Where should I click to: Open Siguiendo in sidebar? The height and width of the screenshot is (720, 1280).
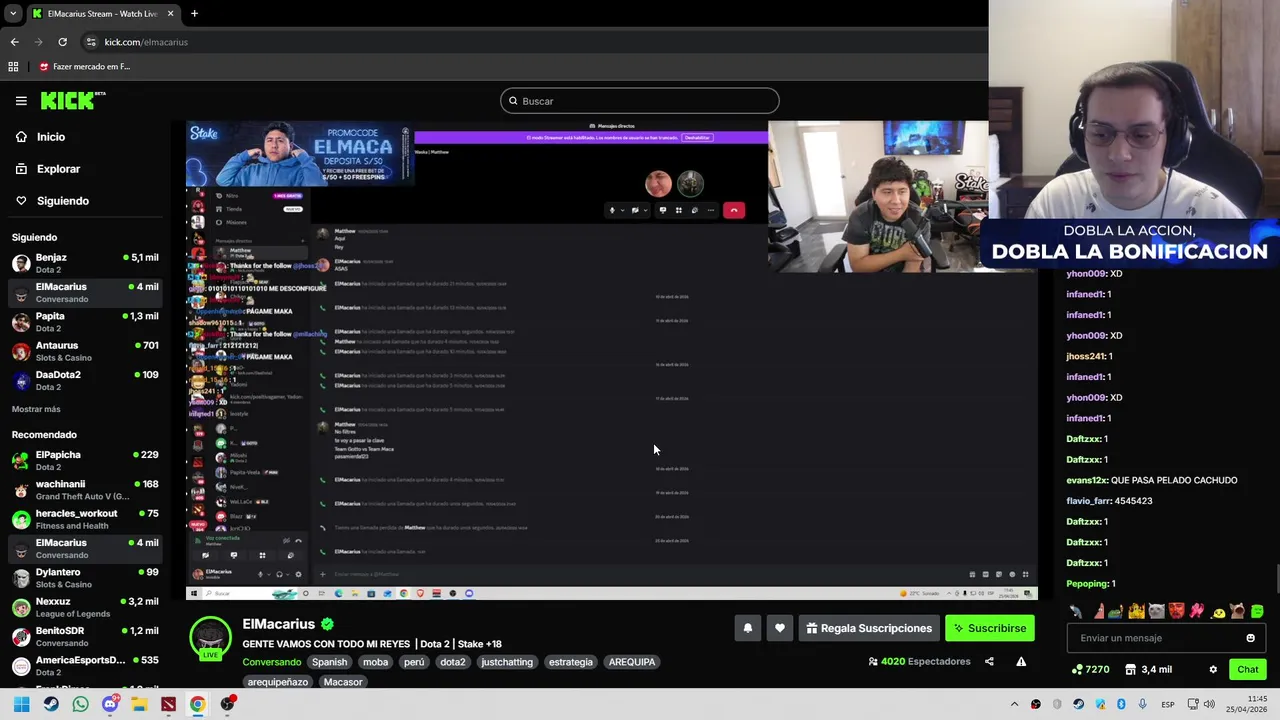click(62, 201)
